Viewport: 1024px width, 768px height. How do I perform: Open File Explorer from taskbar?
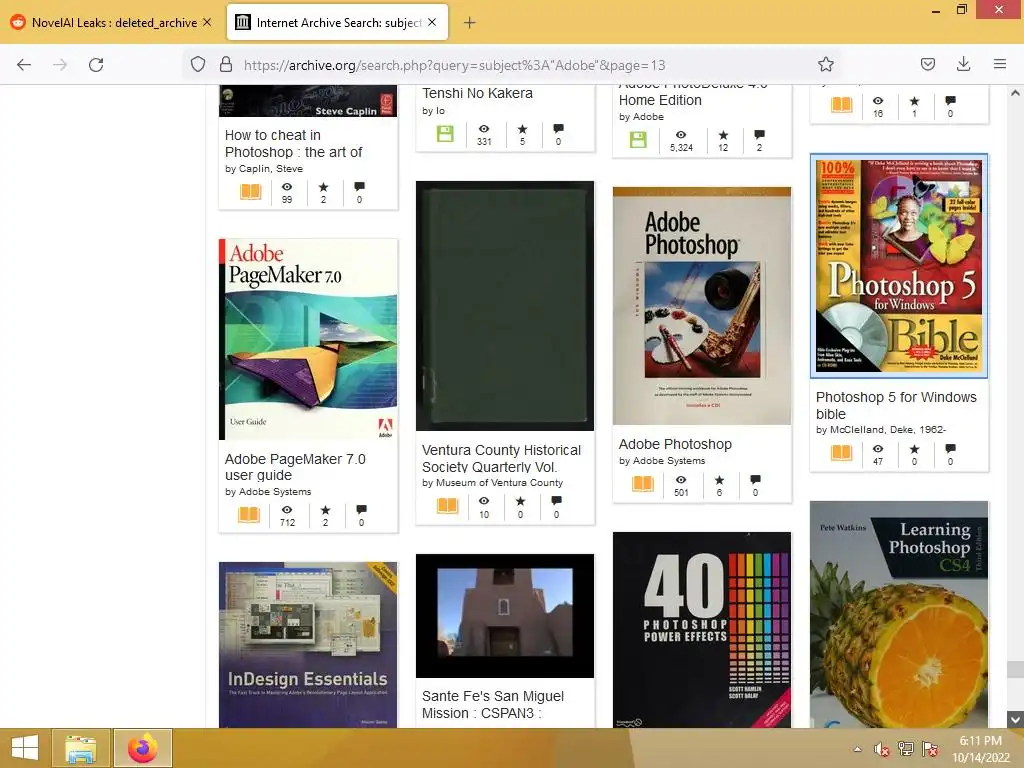[x=81, y=748]
